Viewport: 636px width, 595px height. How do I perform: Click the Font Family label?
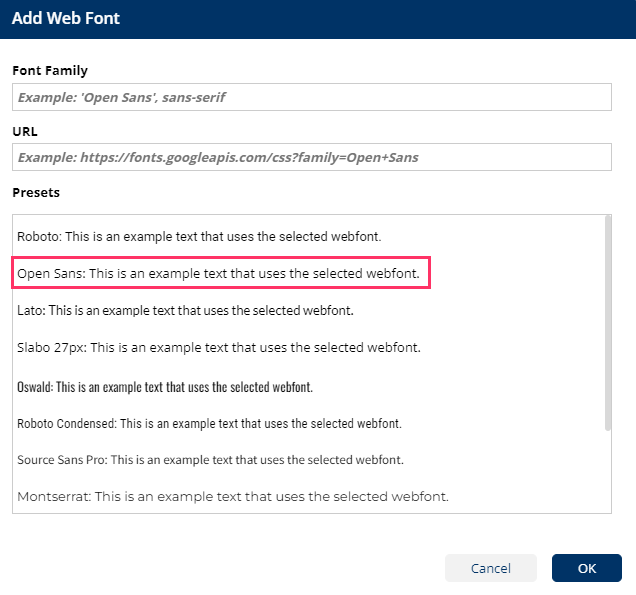tap(50, 71)
